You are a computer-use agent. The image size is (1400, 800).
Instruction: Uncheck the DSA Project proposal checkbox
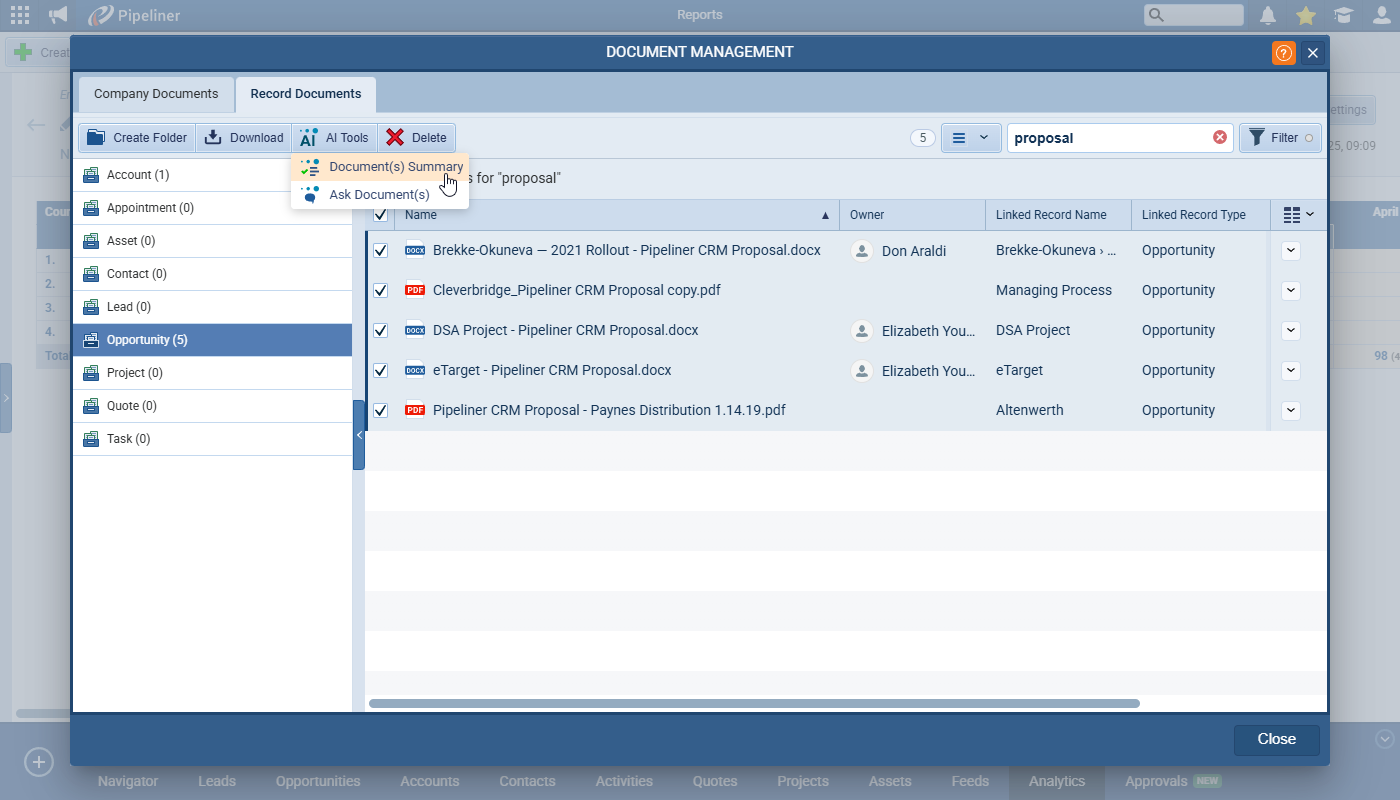coord(380,330)
